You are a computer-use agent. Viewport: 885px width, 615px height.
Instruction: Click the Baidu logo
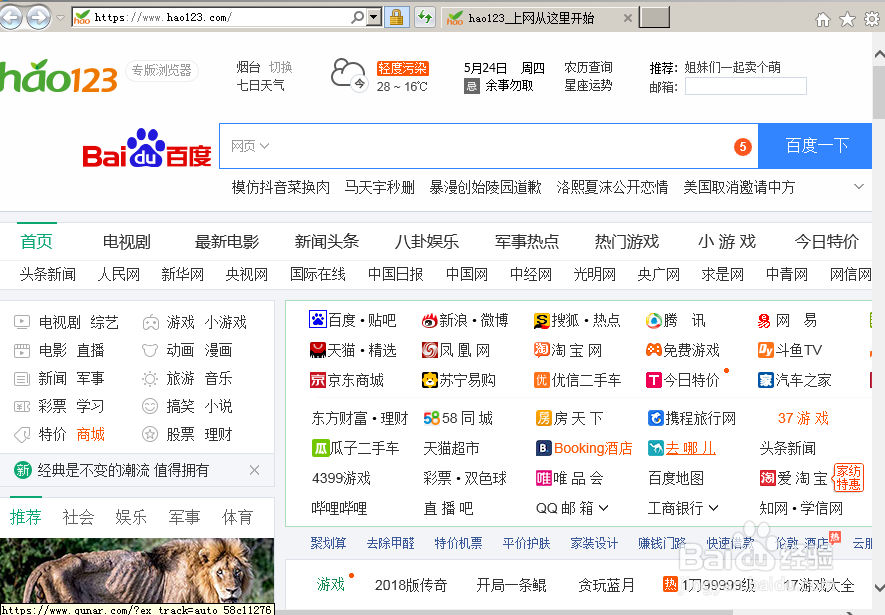point(147,148)
